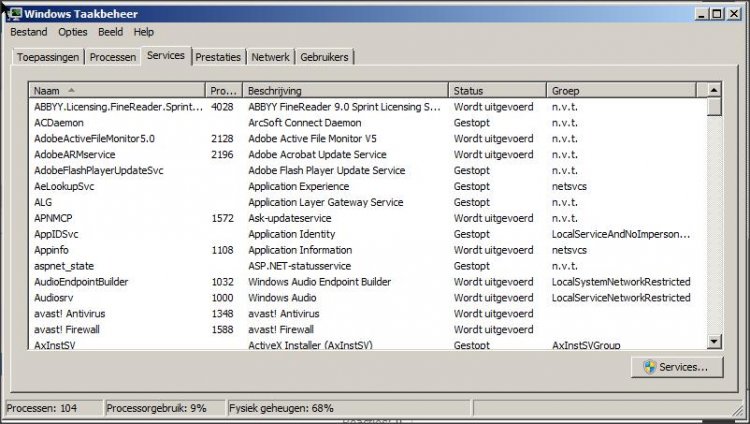
Task: Sort services by the Naam column header
Action: (117, 90)
